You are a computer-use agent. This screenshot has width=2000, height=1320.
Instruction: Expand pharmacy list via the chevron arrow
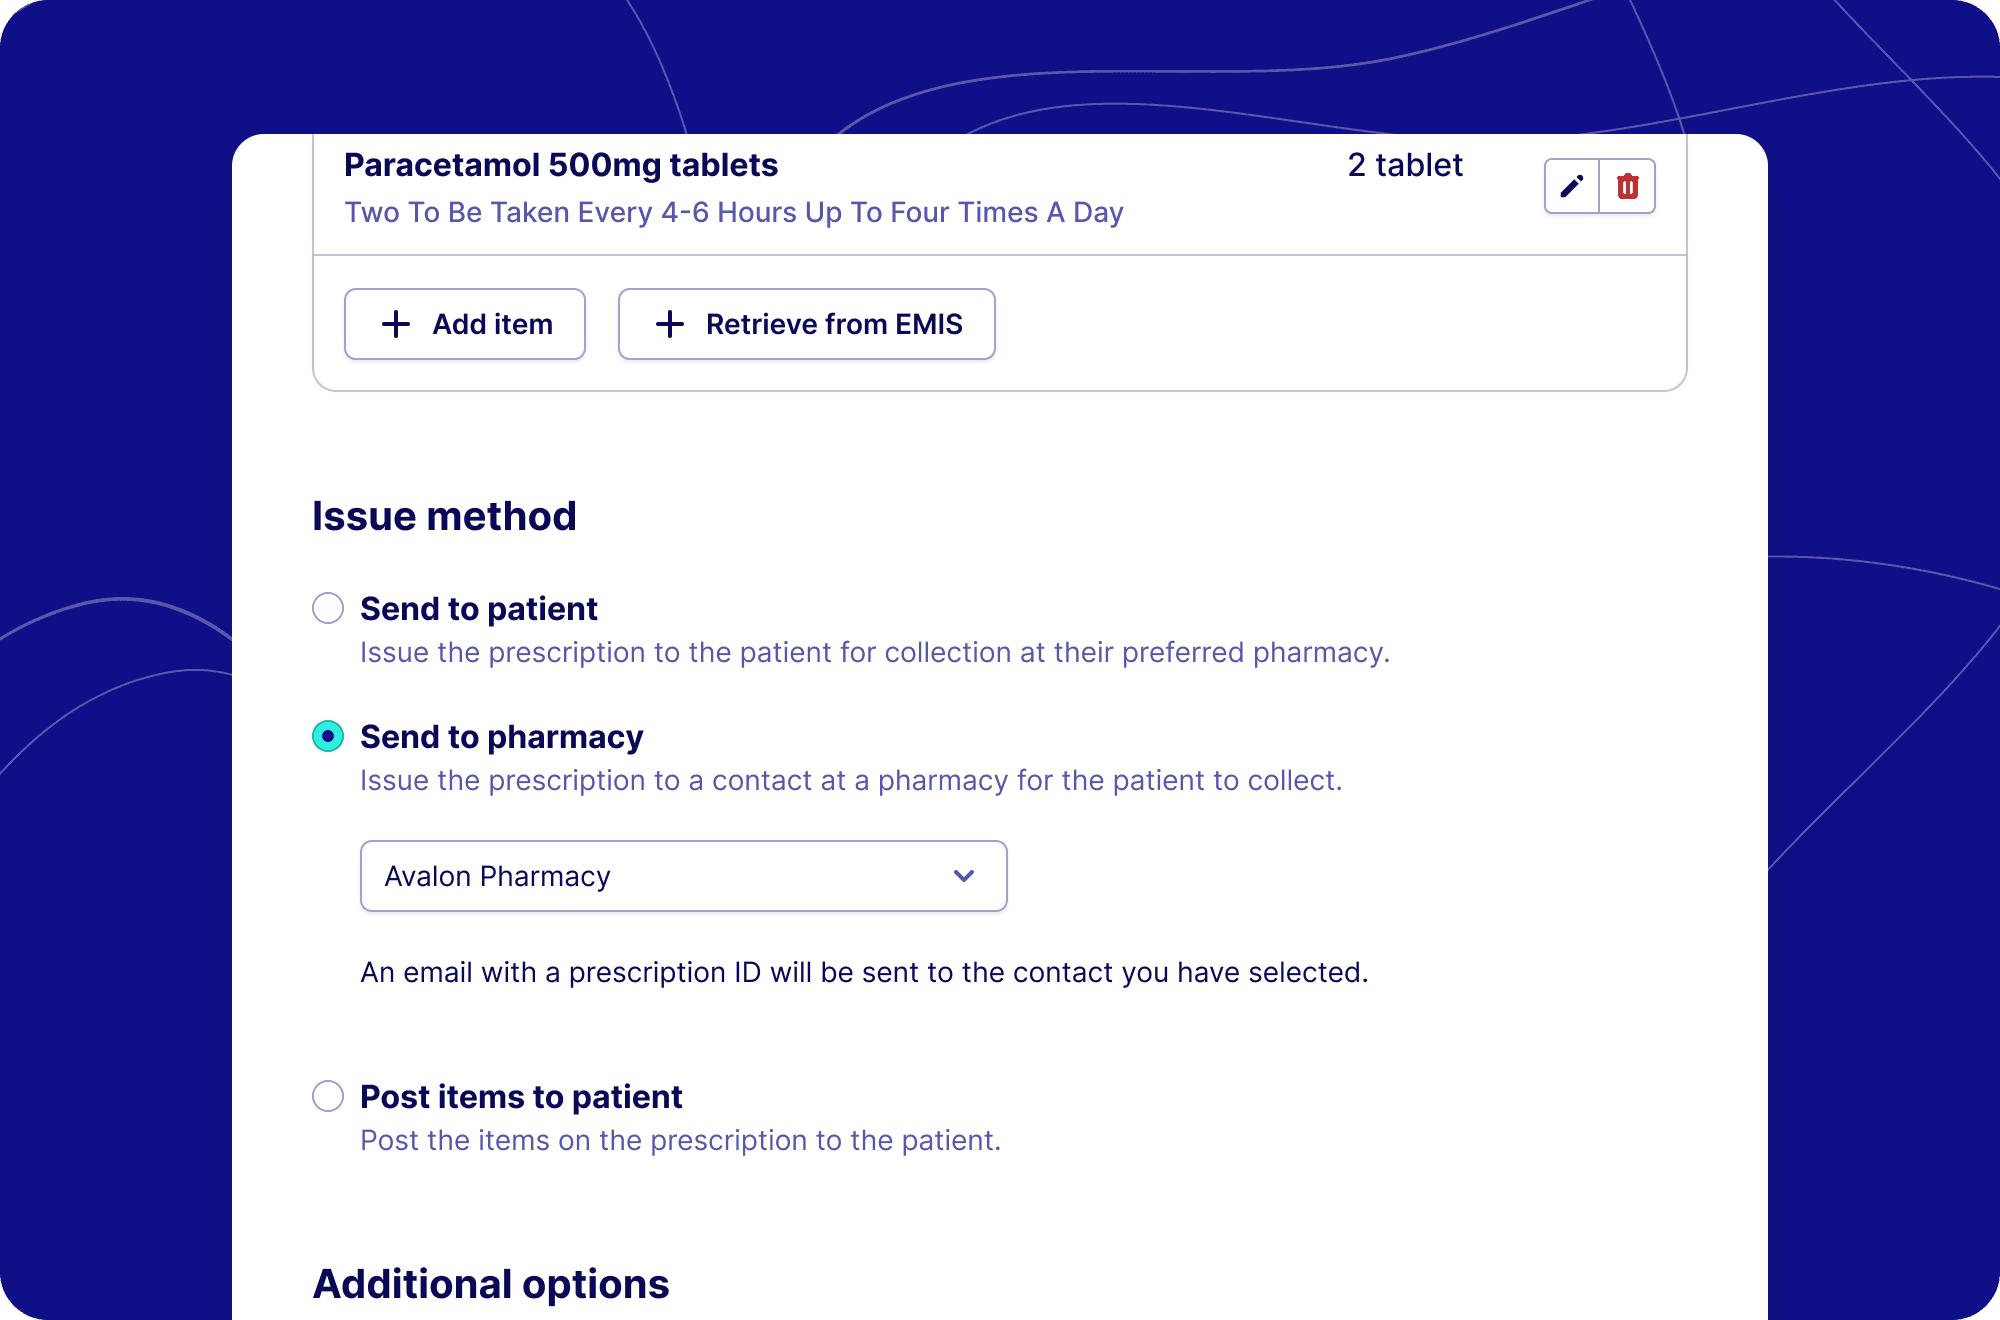[964, 876]
